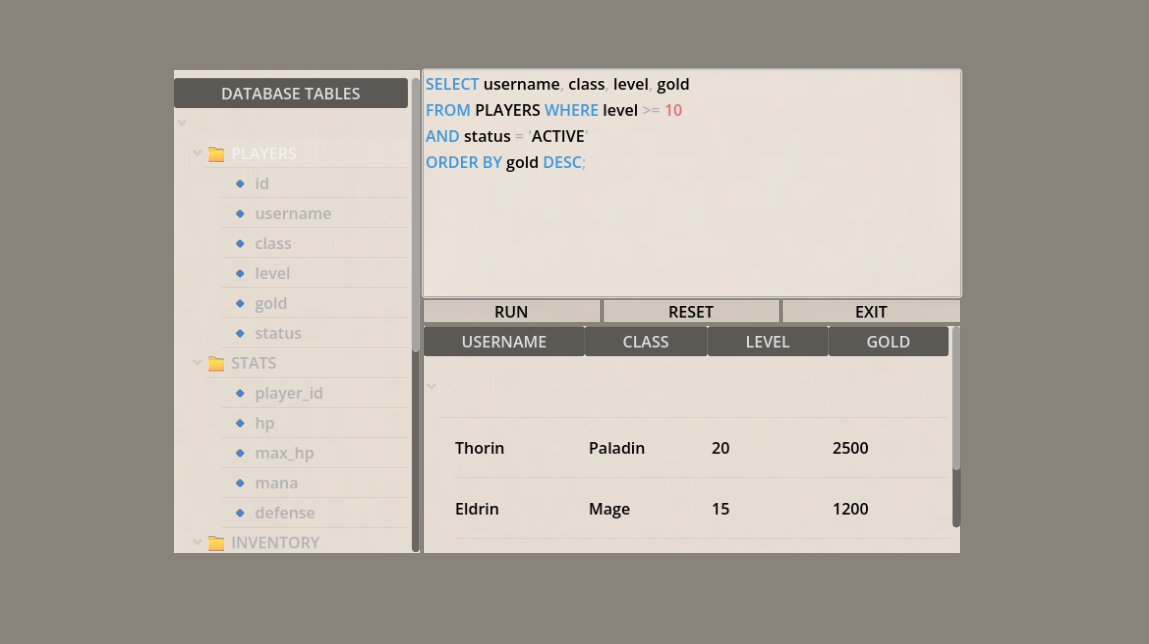Click the level 20 cell

click(x=720, y=448)
